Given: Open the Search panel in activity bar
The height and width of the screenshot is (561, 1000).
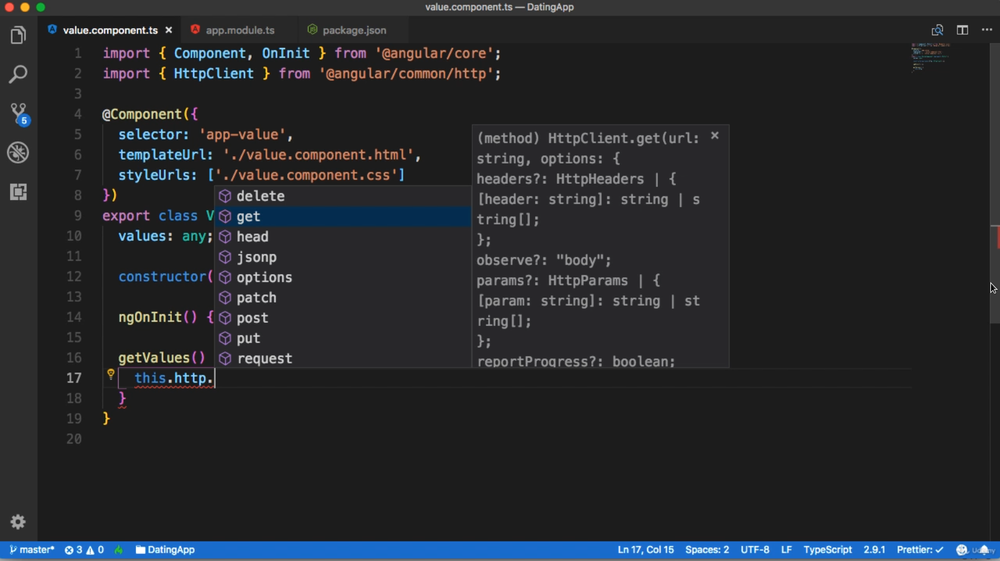Looking at the screenshot, I should (18, 74).
